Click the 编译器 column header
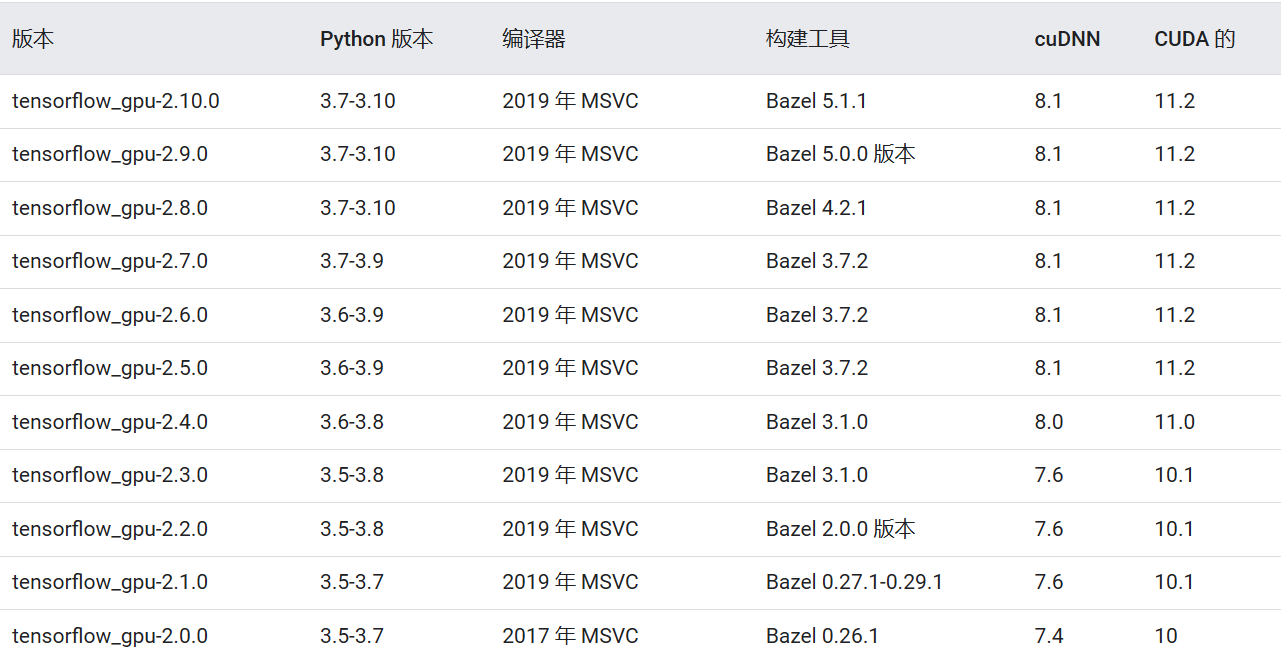1281x653 pixels. (x=534, y=39)
